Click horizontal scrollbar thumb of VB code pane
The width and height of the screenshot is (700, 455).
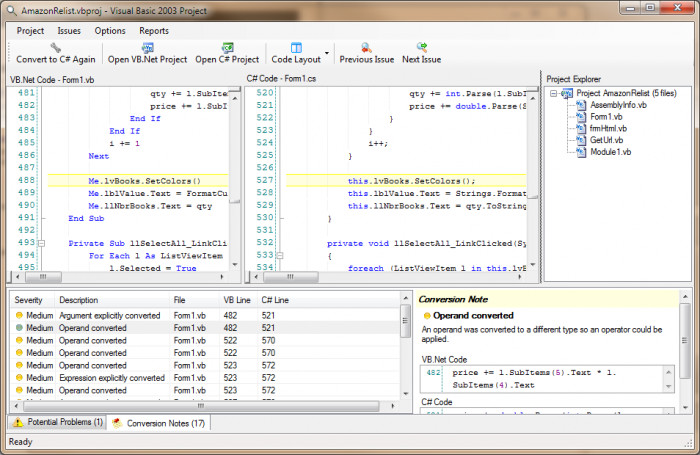click(x=43, y=277)
